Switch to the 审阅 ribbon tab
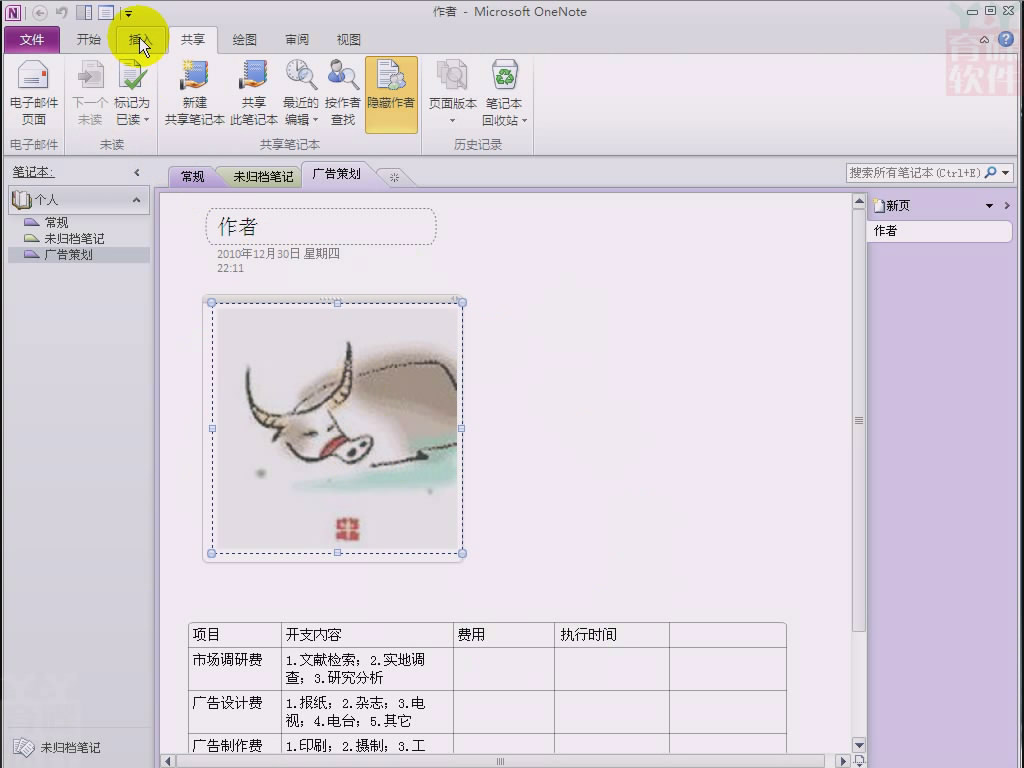The height and width of the screenshot is (768, 1024). (296, 40)
